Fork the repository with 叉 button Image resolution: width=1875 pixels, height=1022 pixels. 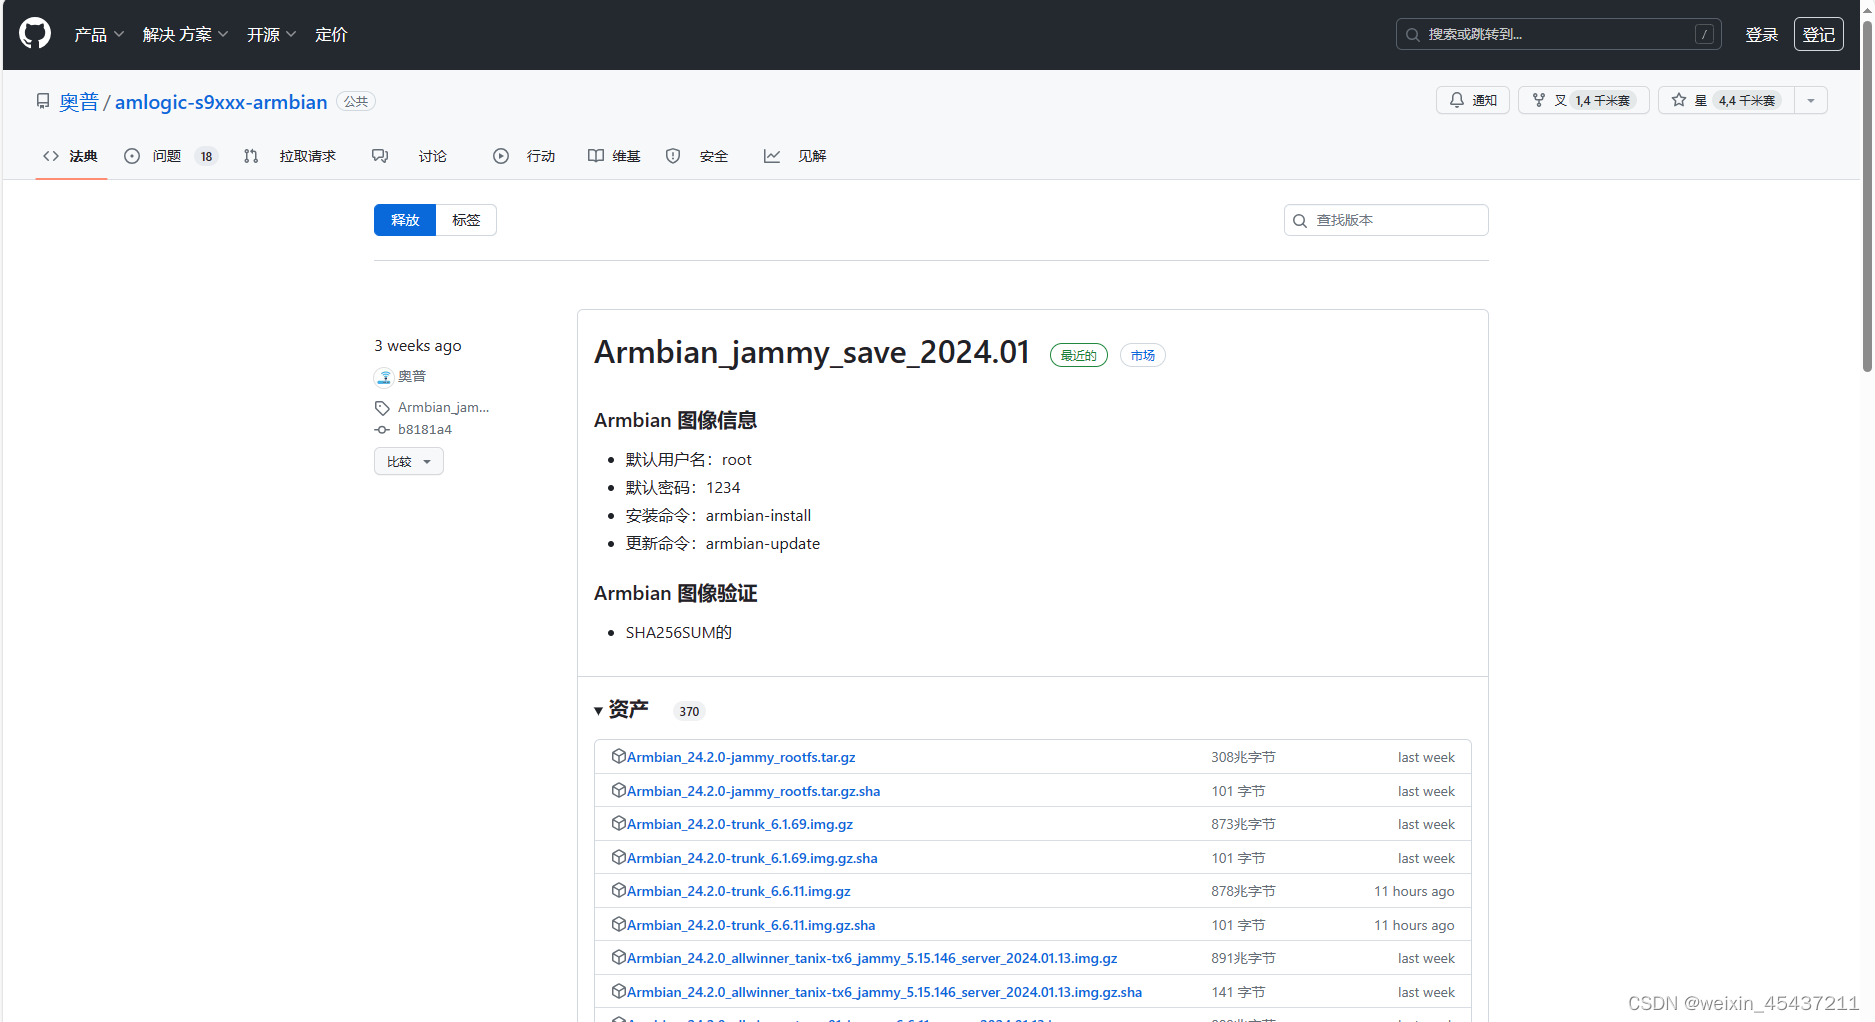pos(1583,100)
